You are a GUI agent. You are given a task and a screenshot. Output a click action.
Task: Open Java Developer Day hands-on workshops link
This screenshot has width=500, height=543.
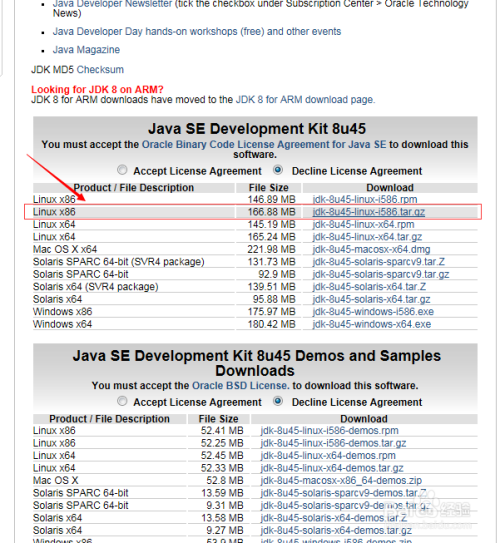click(x=197, y=32)
